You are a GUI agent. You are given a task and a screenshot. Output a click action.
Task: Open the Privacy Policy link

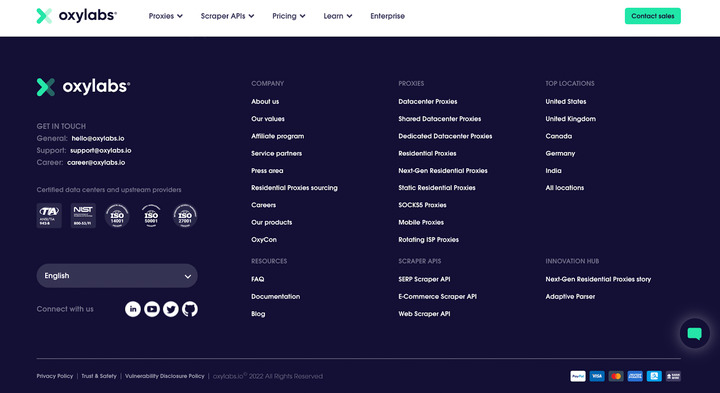[55, 376]
